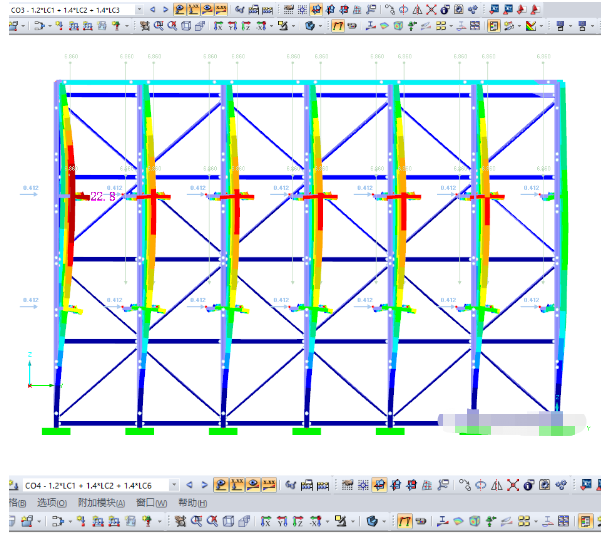Click the red overstressed segment on the first column
The height and width of the screenshot is (533, 608).
tap(70, 230)
